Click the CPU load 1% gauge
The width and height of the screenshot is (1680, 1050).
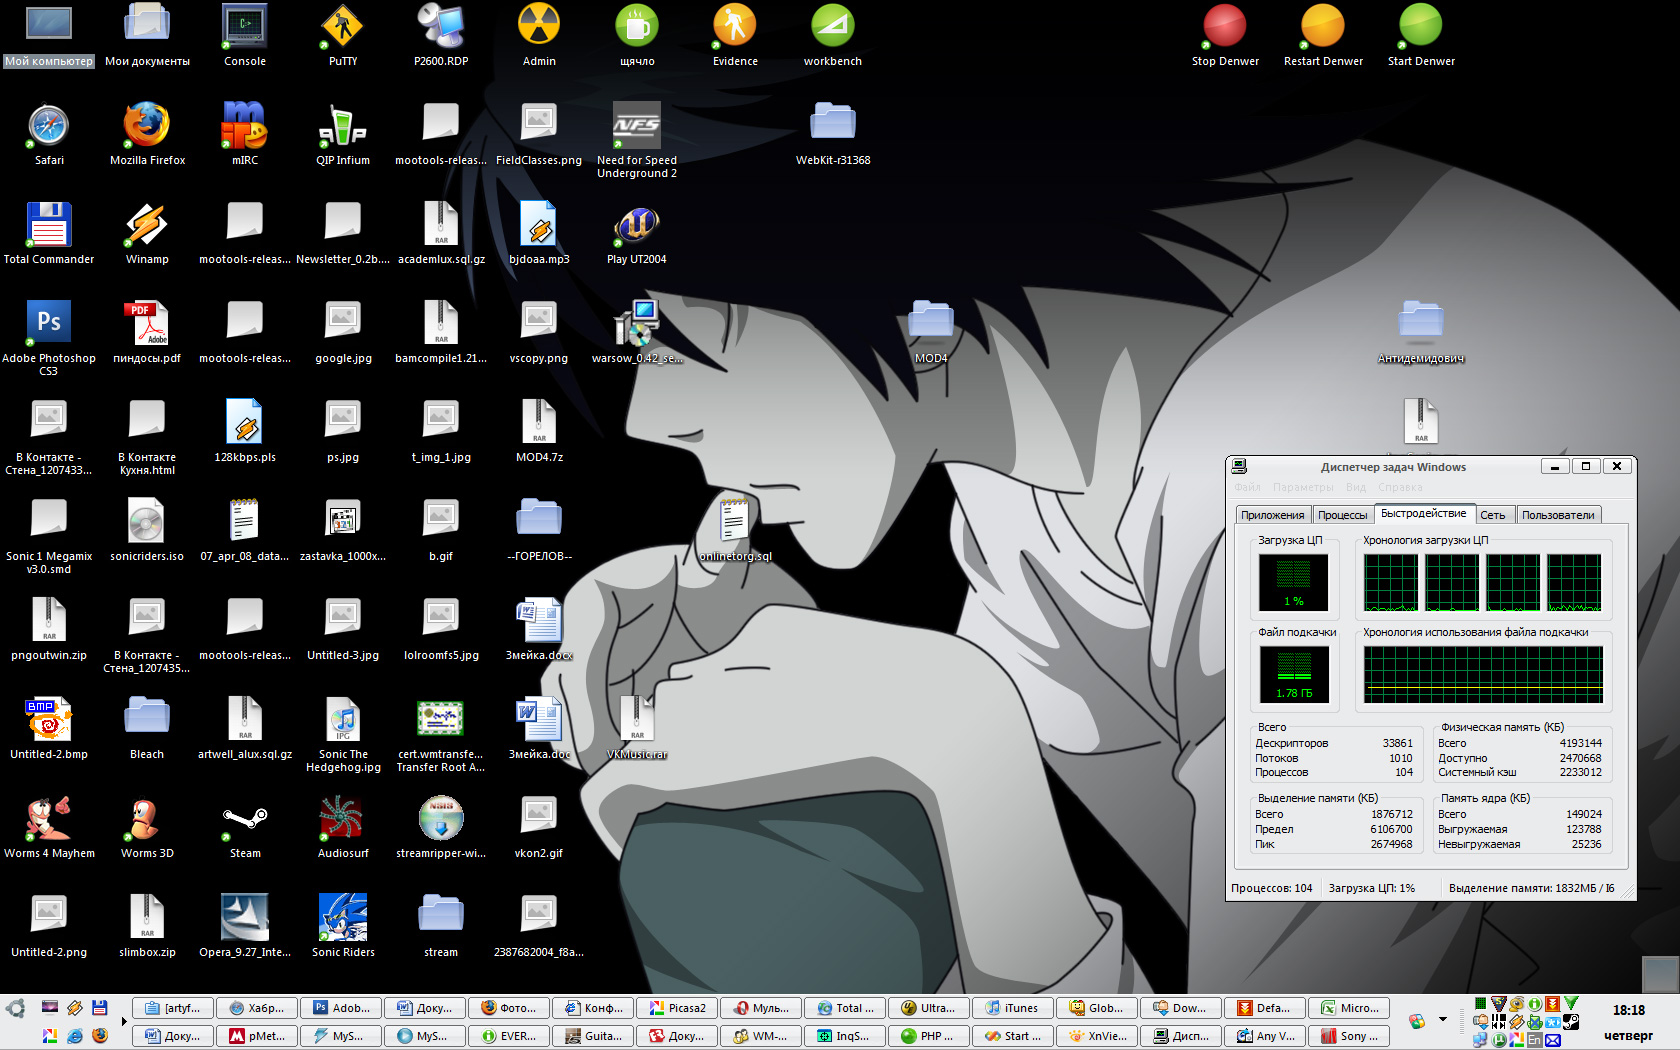[1293, 583]
